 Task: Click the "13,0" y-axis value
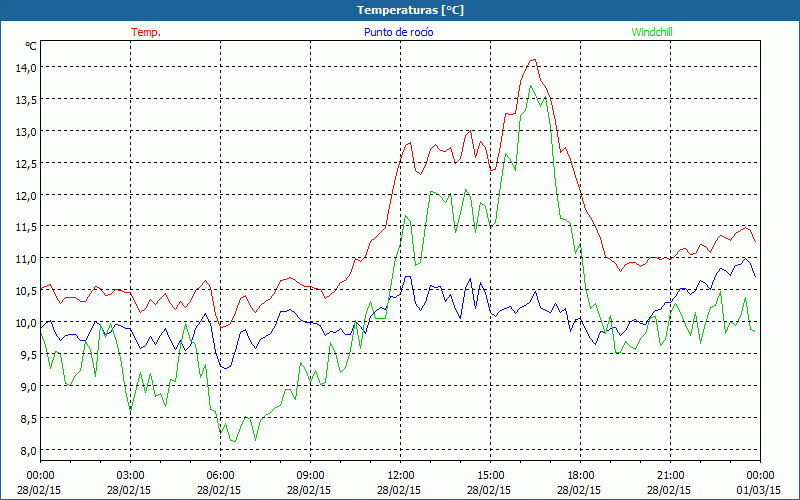pos(26,131)
